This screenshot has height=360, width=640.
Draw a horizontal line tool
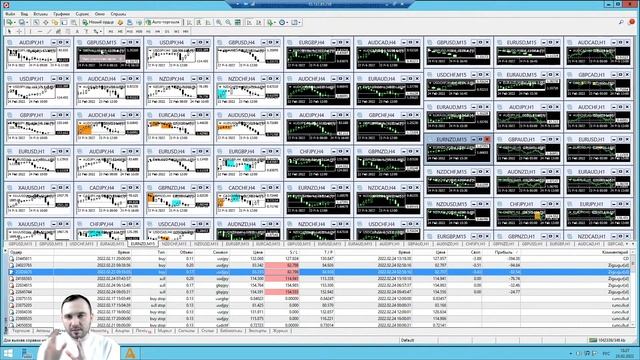pos(40,31)
